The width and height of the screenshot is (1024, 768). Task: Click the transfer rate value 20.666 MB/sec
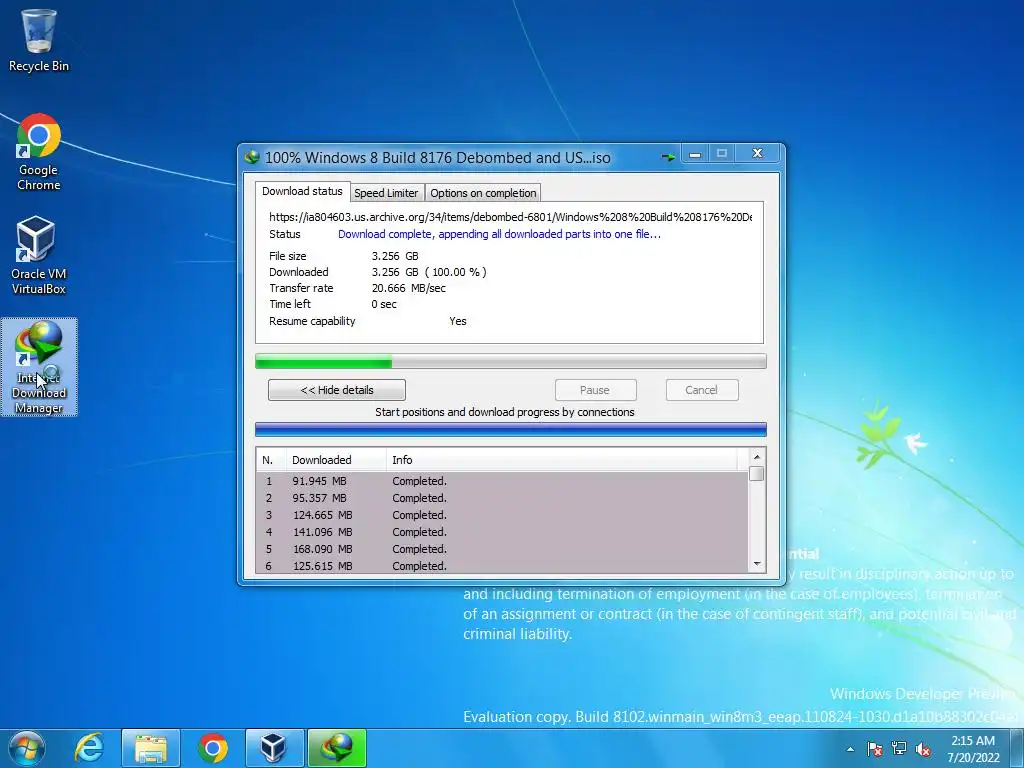409,288
